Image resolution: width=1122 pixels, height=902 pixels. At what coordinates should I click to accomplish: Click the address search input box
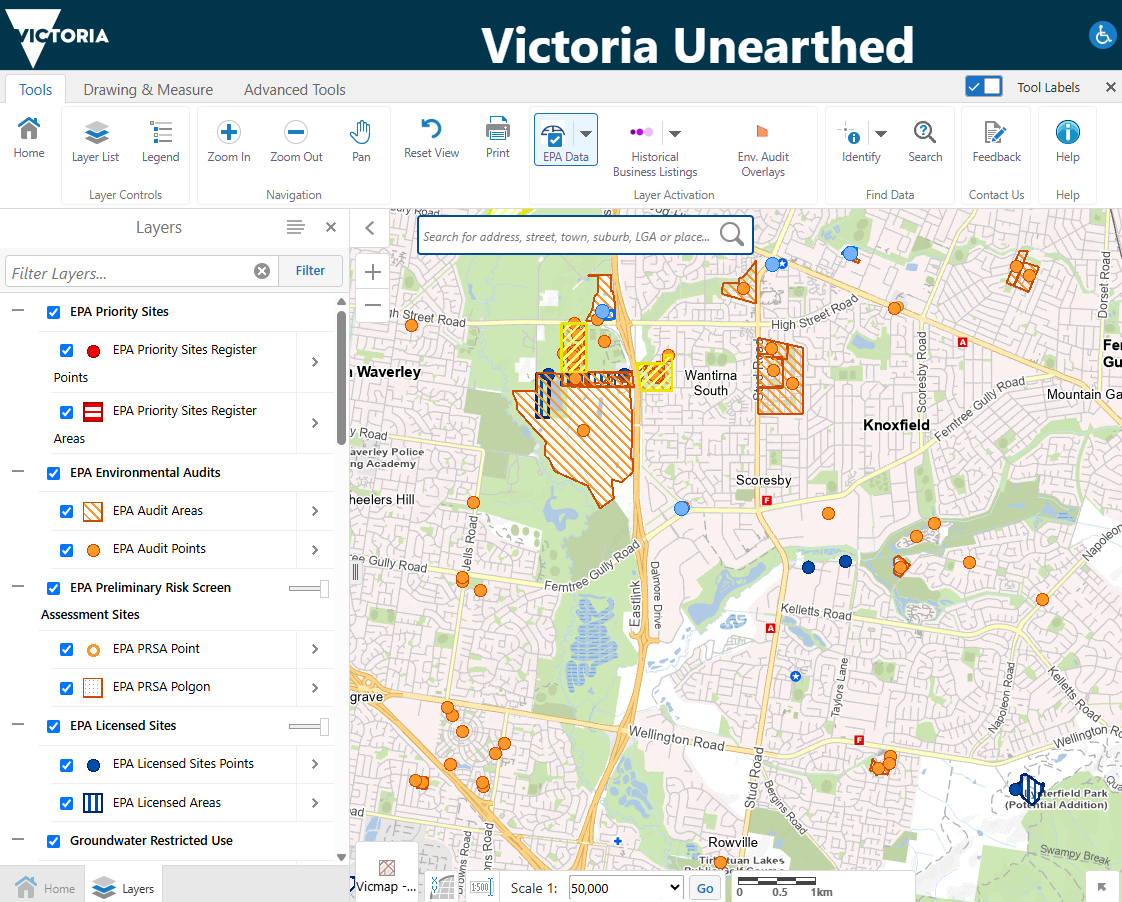[567, 235]
